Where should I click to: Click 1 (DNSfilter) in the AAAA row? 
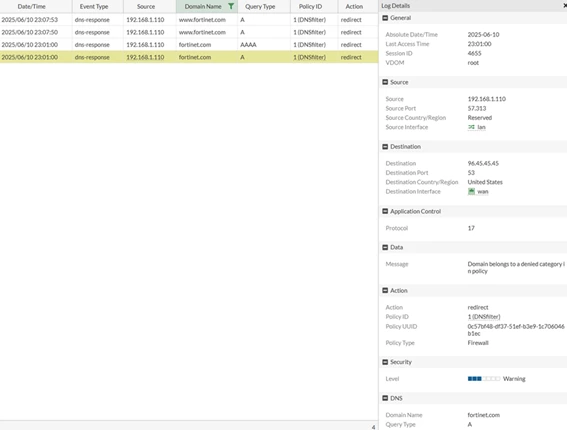[x=310, y=45]
